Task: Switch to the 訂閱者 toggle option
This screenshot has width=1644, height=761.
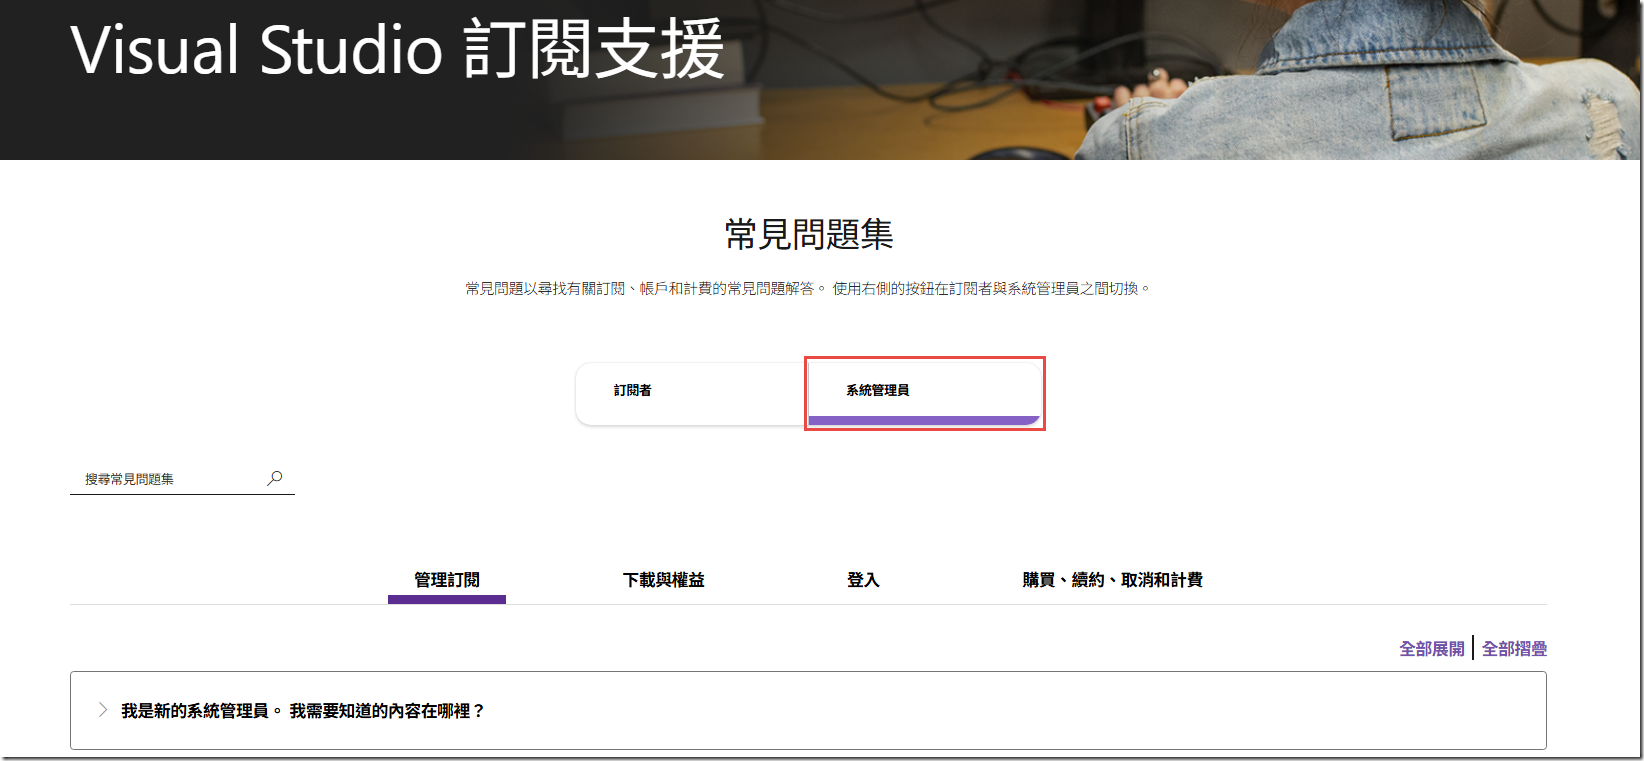Action: (632, 390)
